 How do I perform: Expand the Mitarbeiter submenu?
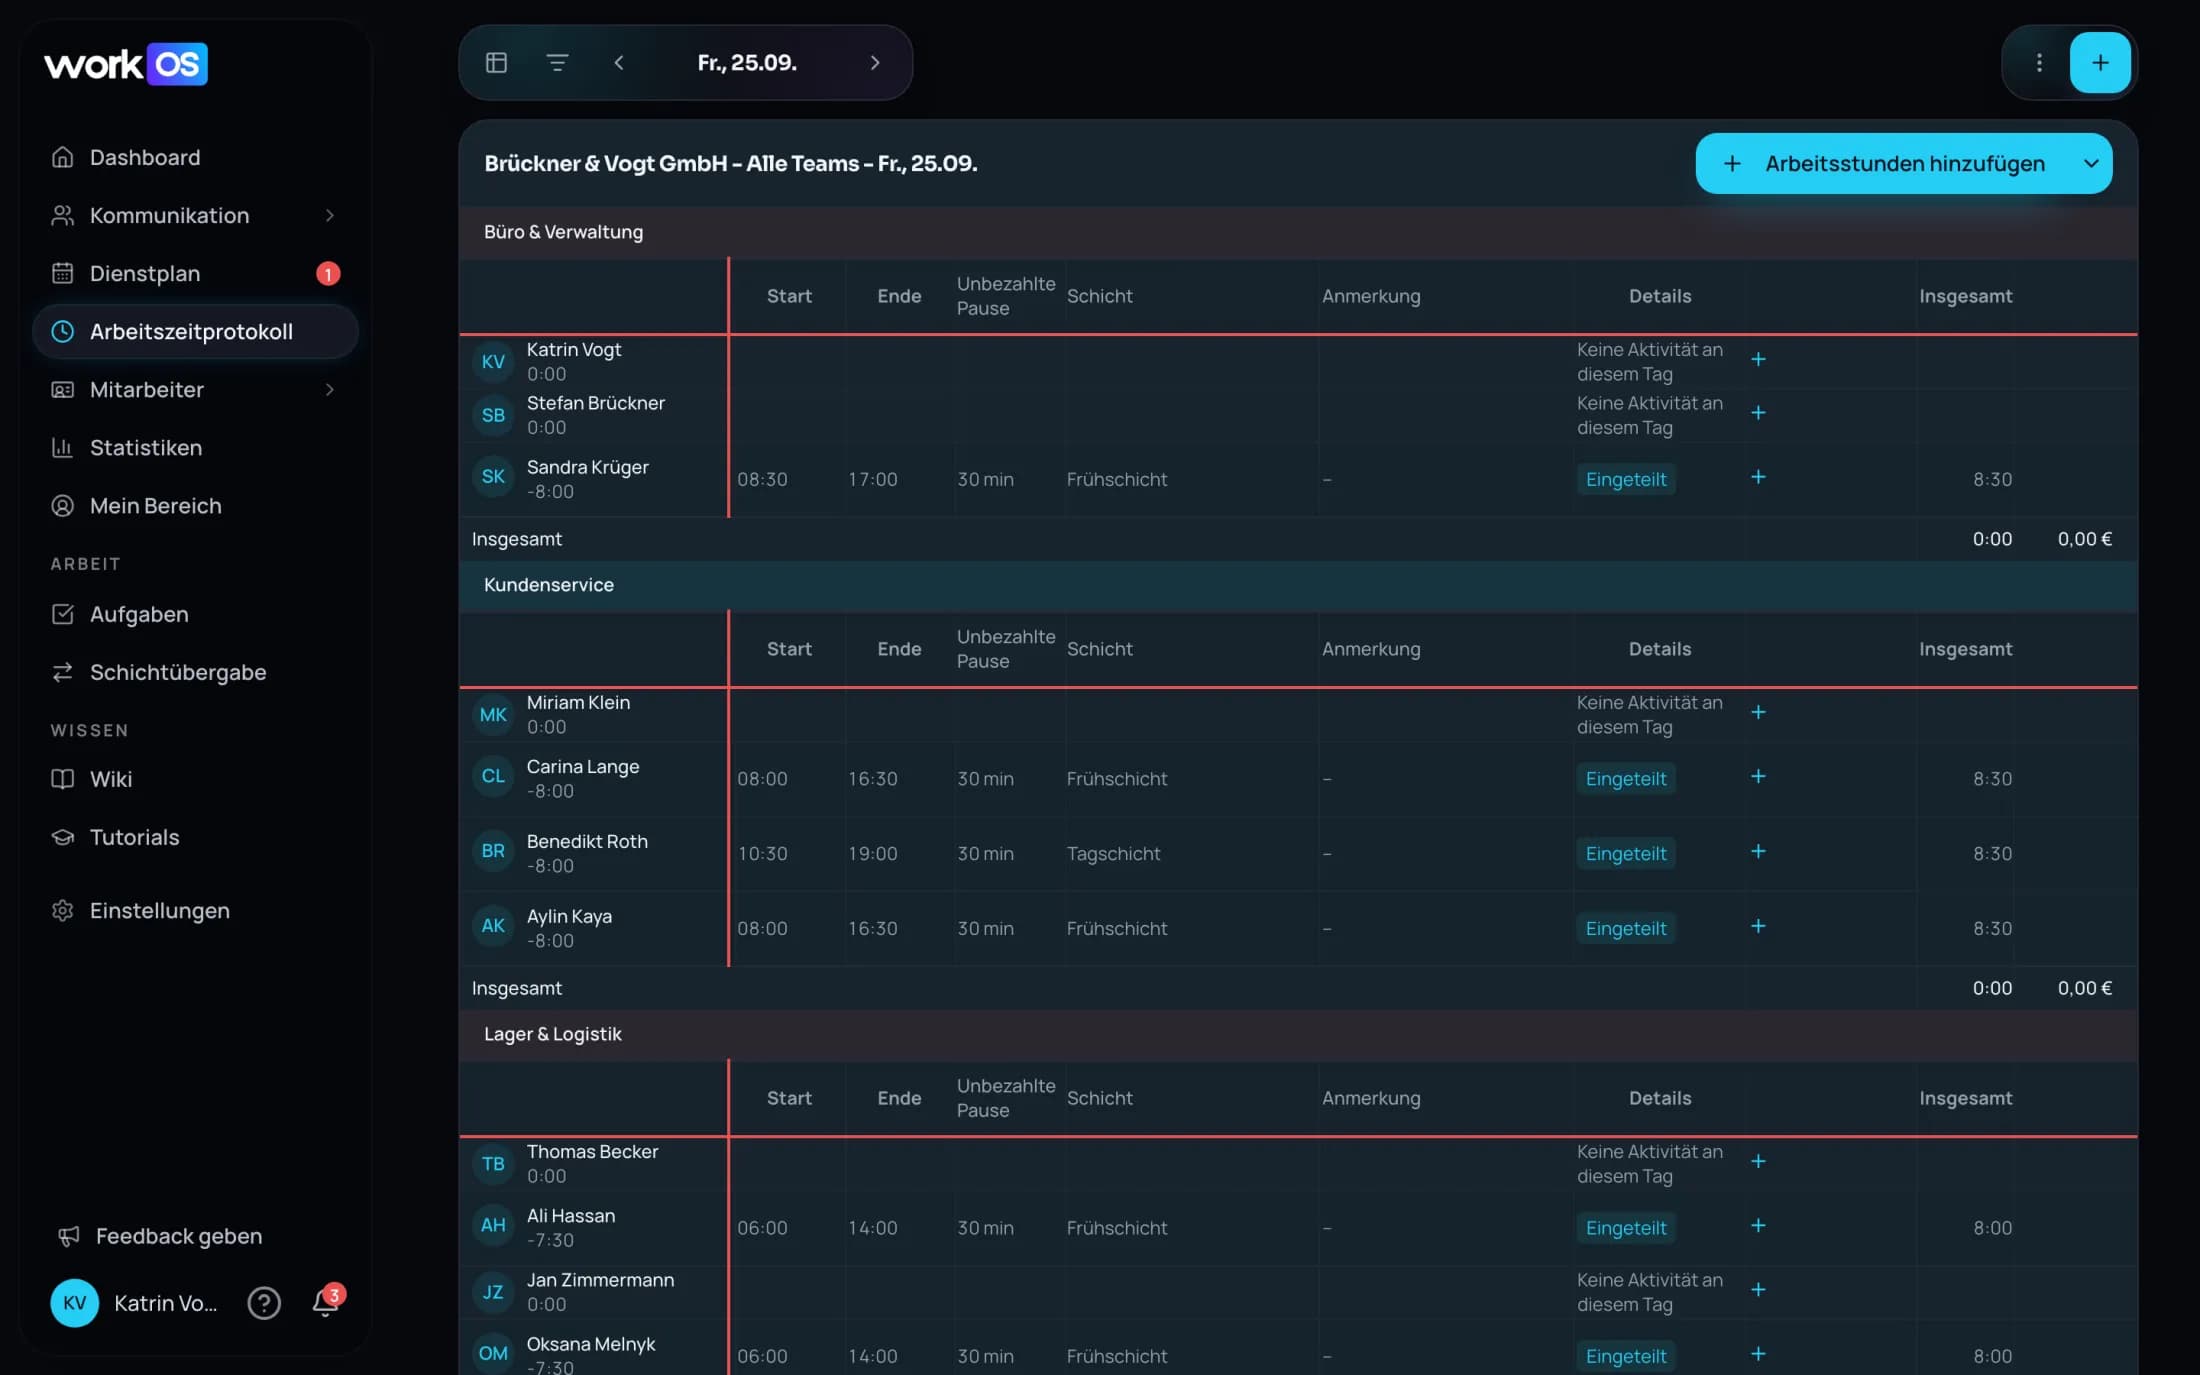pyautogui.click(x=329, y=390)
